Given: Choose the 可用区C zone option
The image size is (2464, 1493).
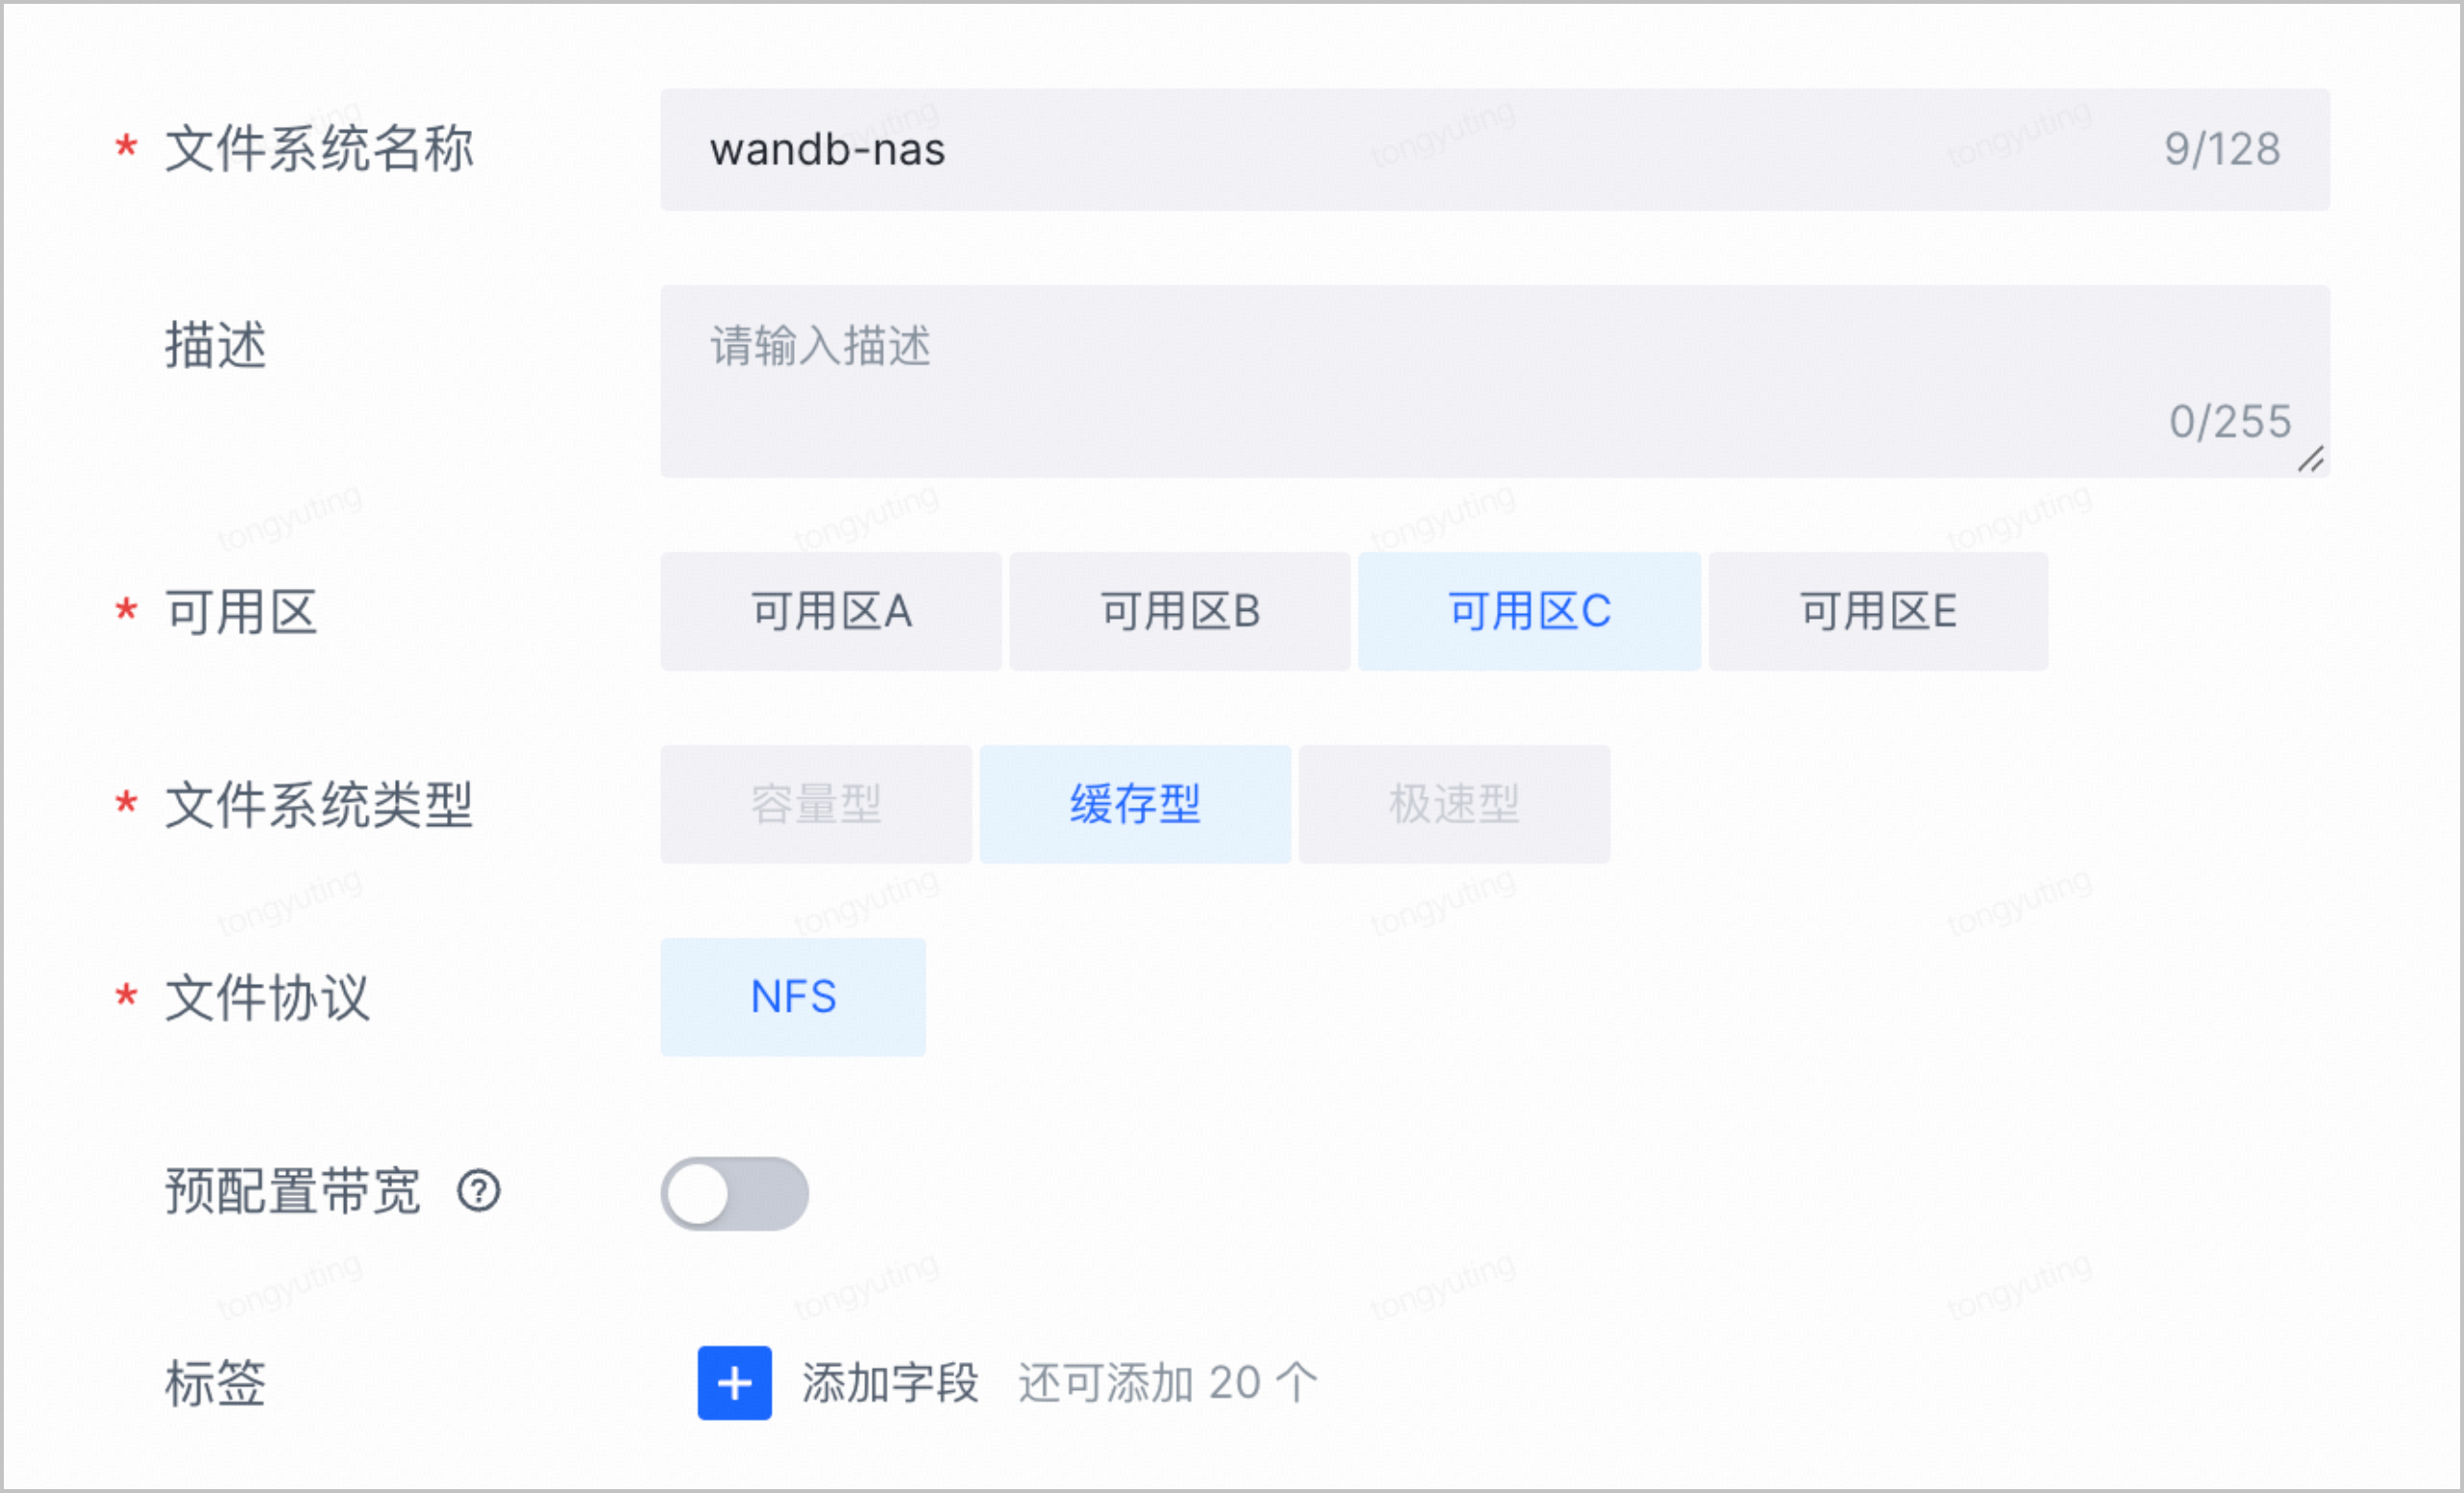Looking at the screenshot, I should (1530, 611).
